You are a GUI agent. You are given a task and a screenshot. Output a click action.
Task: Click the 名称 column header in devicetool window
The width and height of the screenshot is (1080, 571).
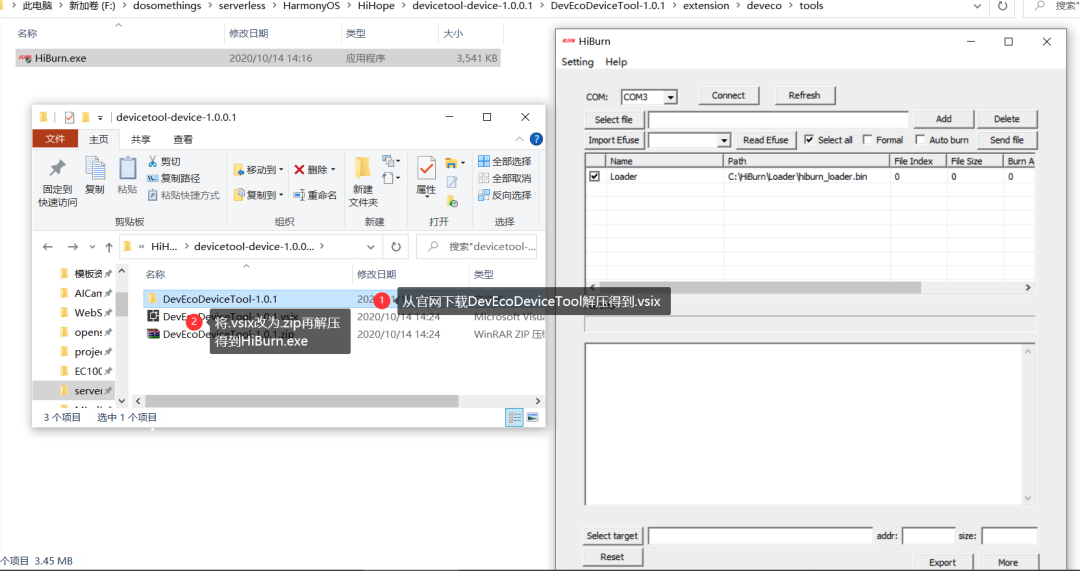point(156,274)
